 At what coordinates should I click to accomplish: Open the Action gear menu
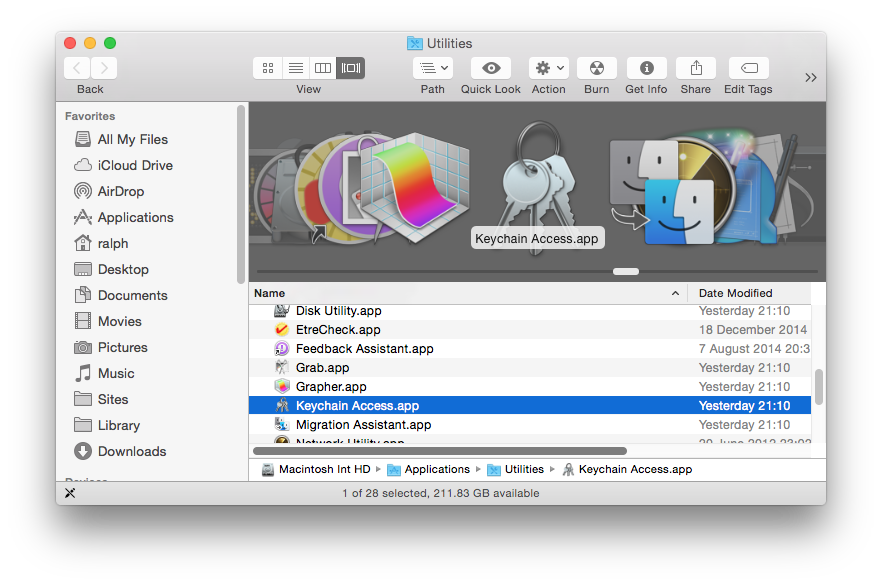548,68
